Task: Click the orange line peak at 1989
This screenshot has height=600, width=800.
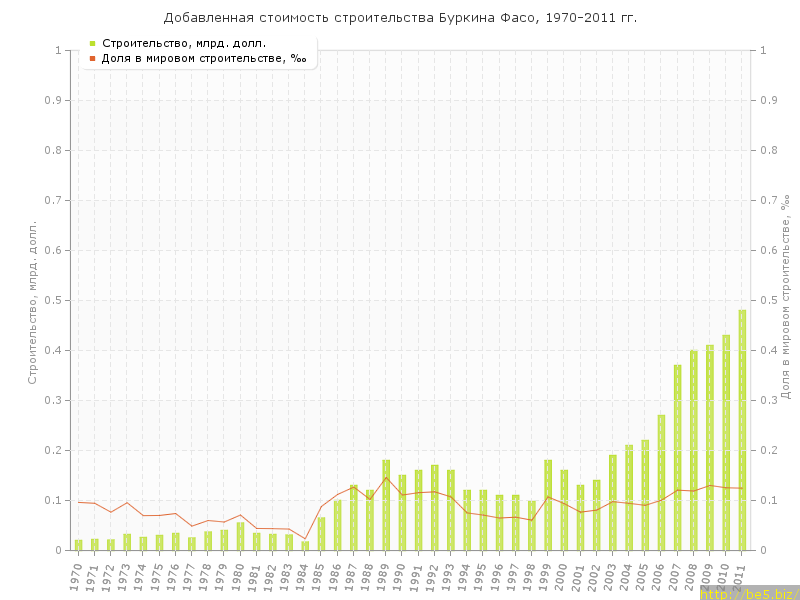Action: pos(386,477)
